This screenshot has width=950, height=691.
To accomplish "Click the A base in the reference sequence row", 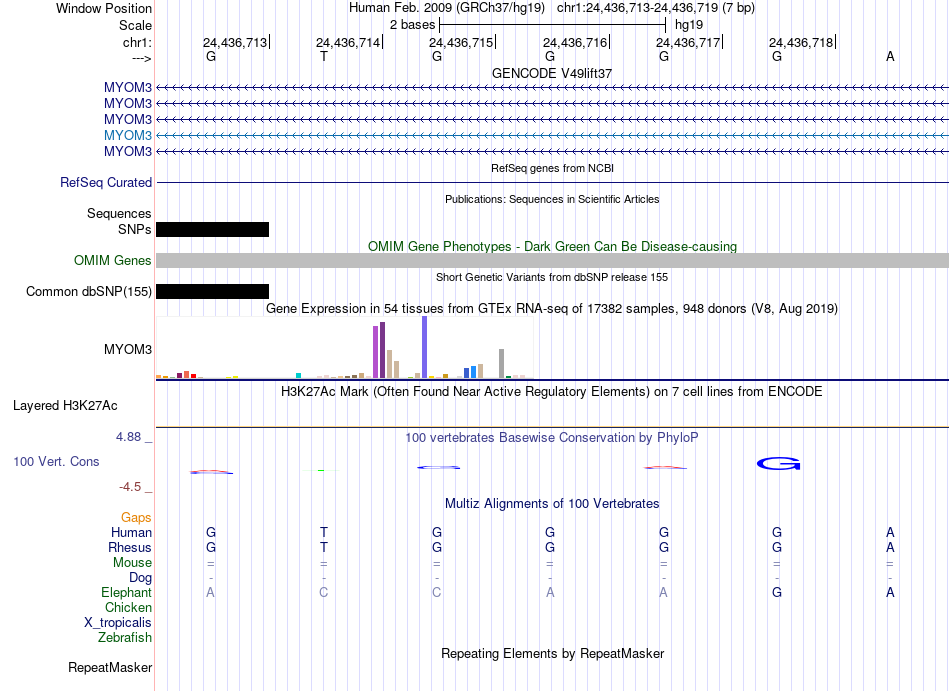I will [x=890, y=56].
